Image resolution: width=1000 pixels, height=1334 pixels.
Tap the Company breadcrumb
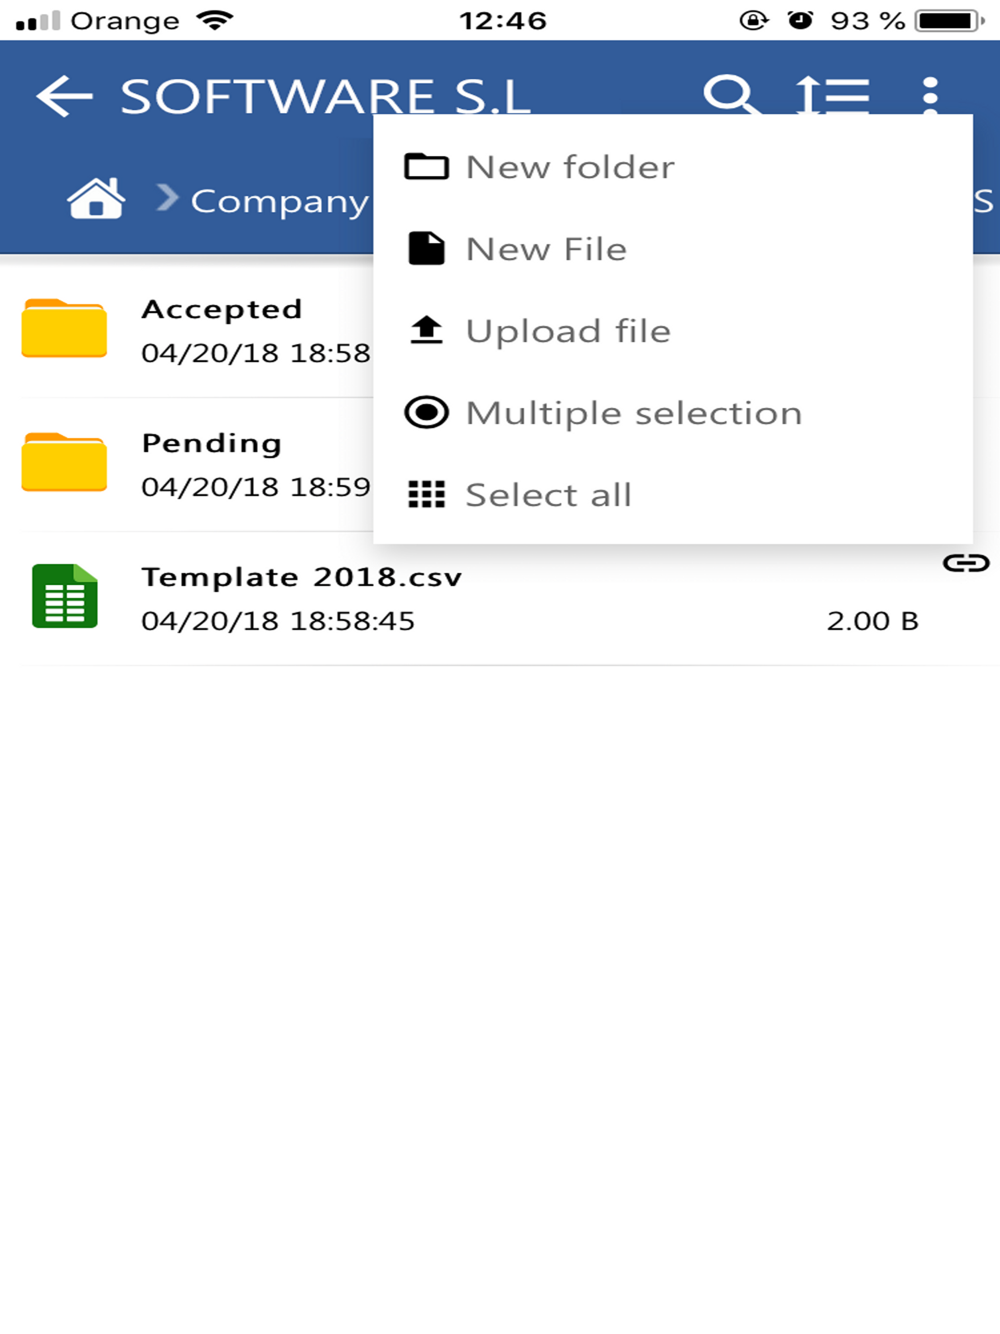point(280,201)
